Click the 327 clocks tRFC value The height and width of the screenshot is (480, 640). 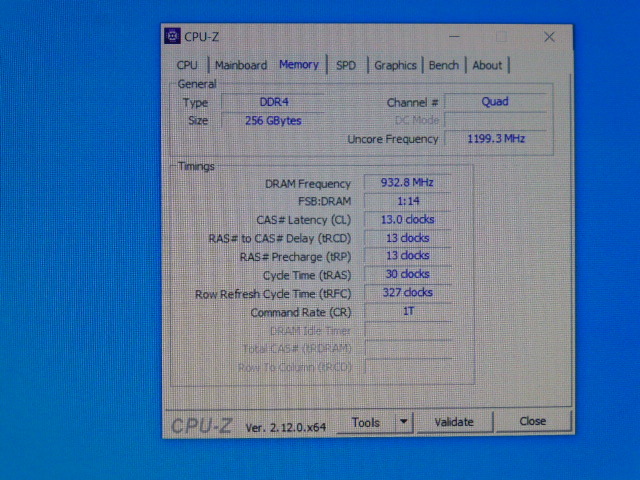coord(407,293)
